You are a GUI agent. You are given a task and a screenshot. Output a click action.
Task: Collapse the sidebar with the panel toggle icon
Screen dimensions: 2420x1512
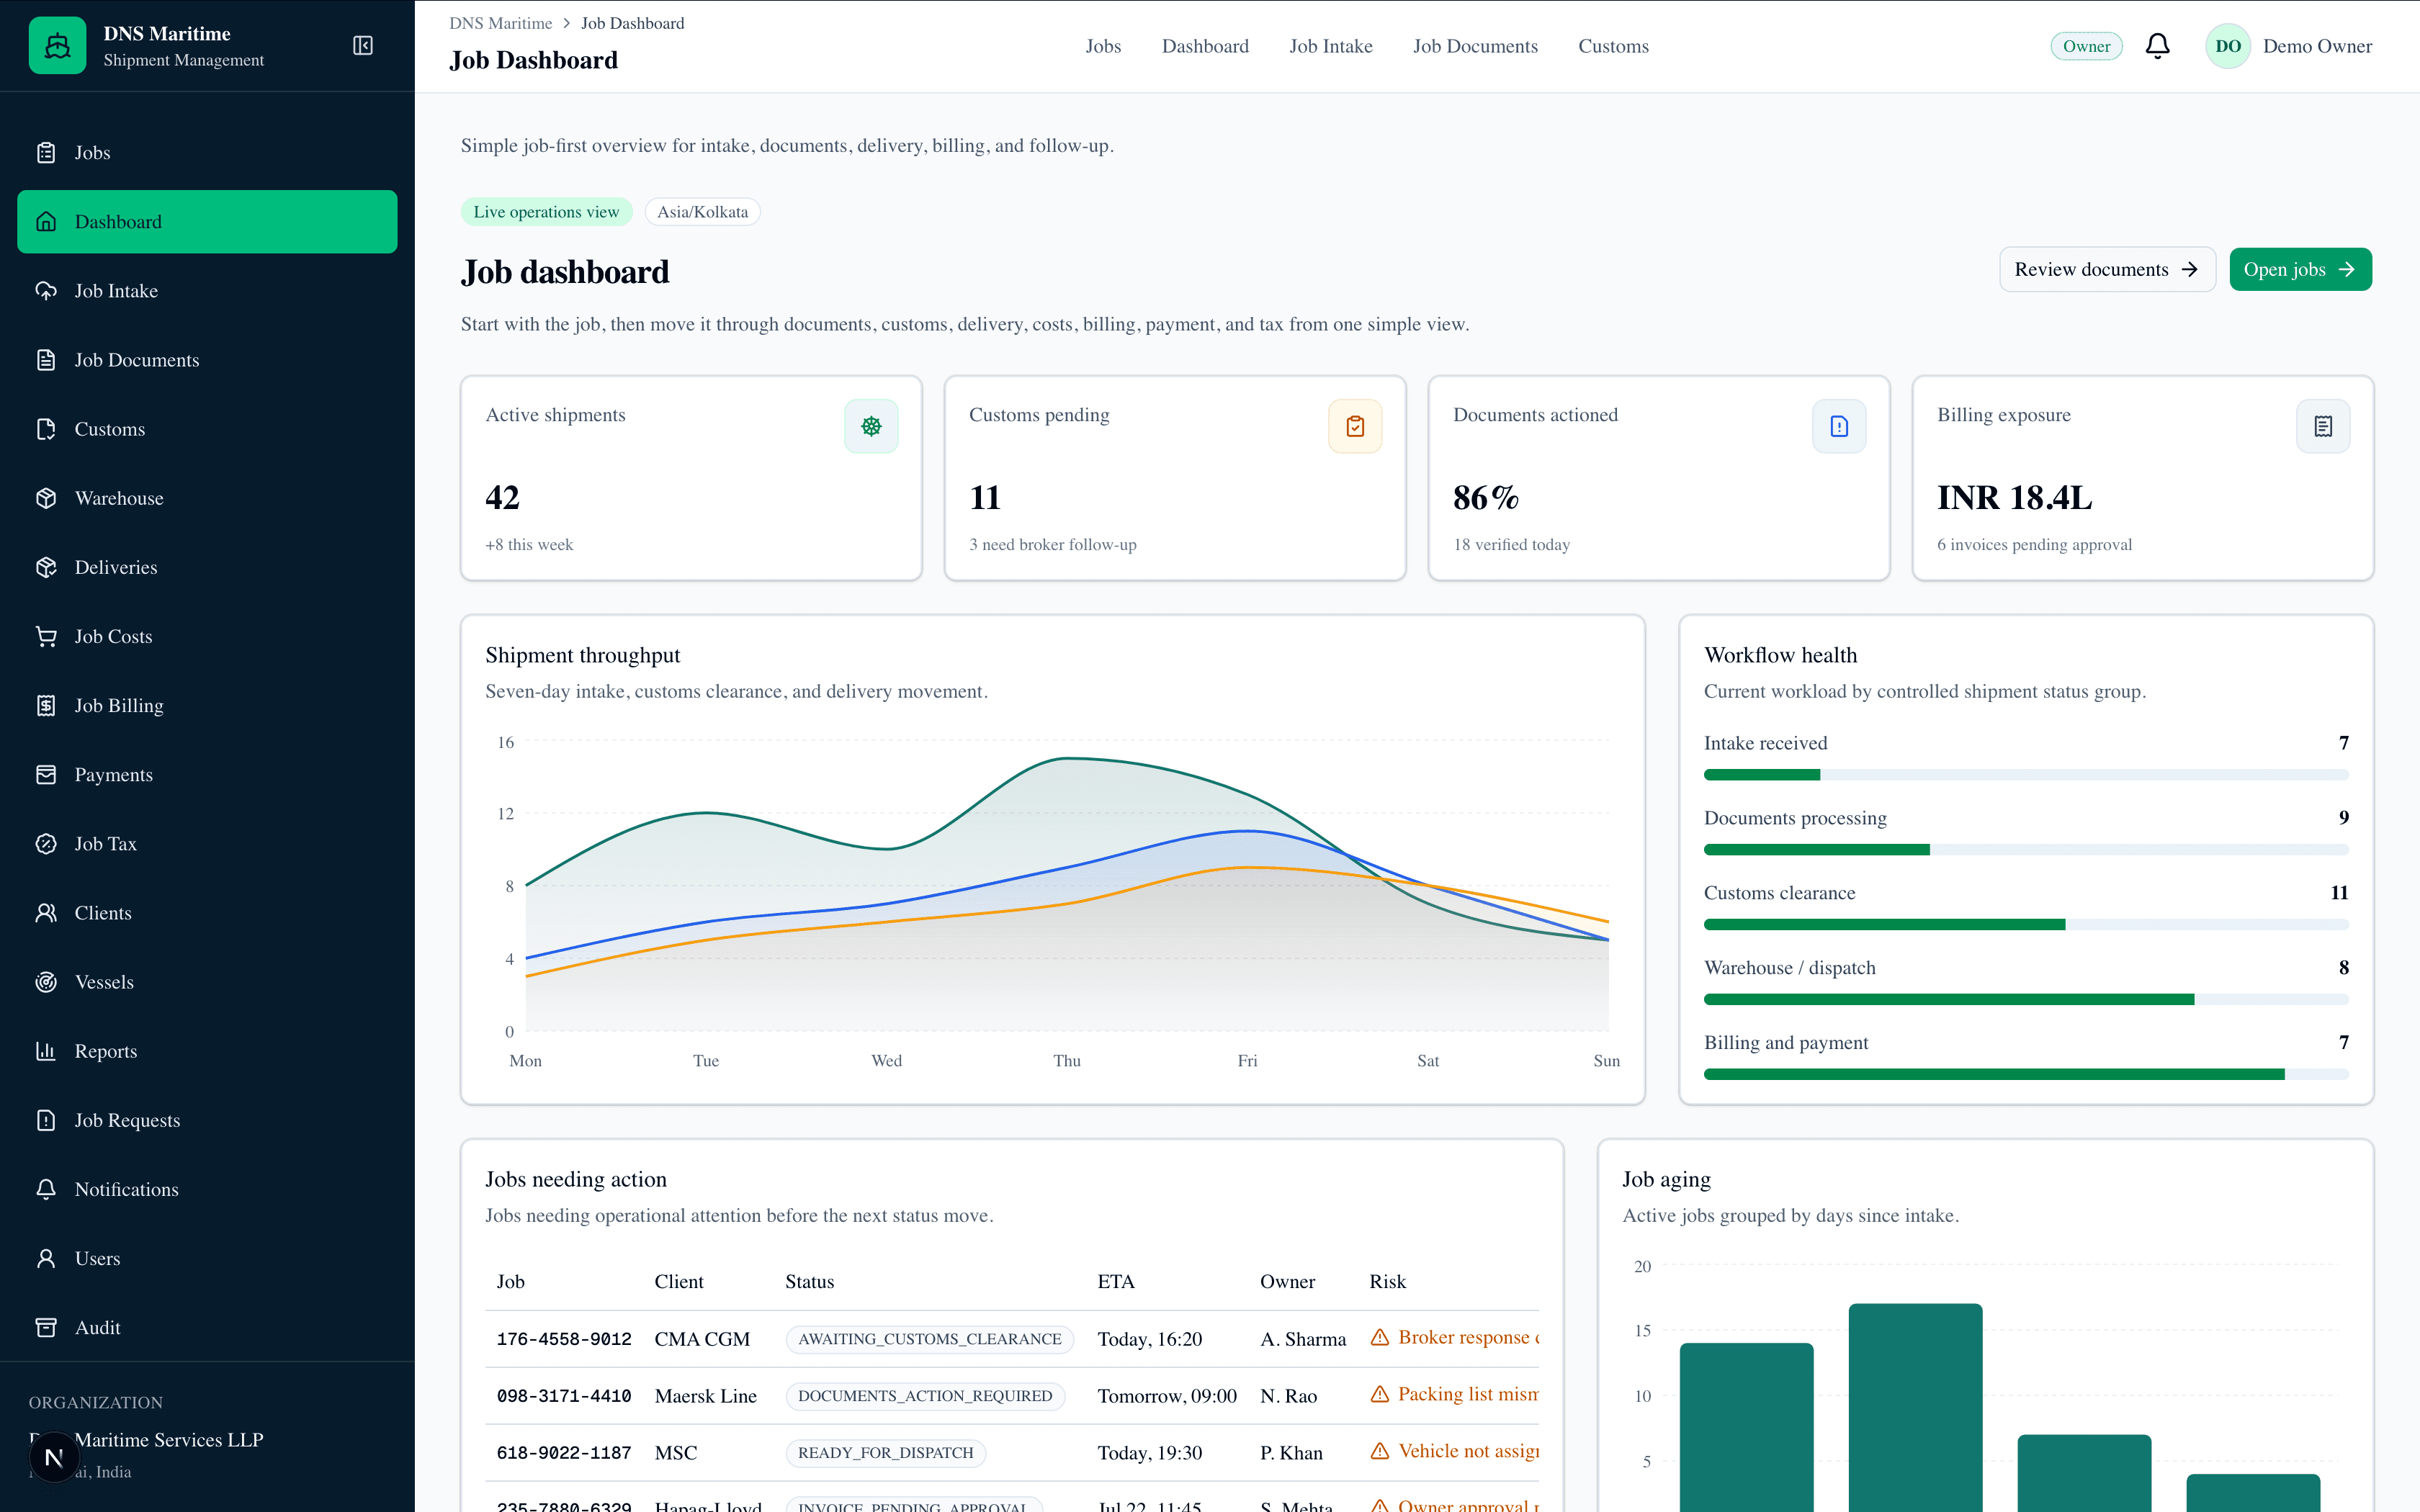(x=363, y=46)
